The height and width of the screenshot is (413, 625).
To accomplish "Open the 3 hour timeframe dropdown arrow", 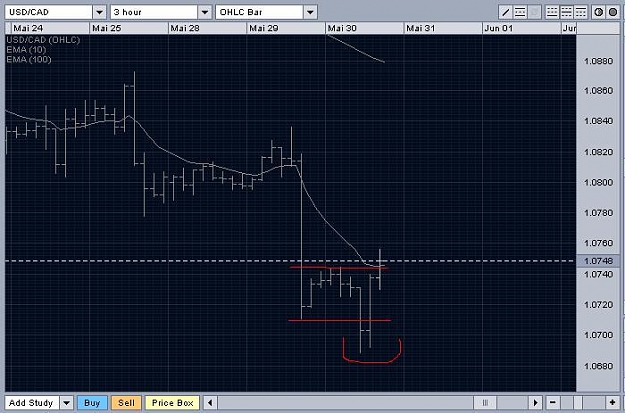I will [204, 12].
